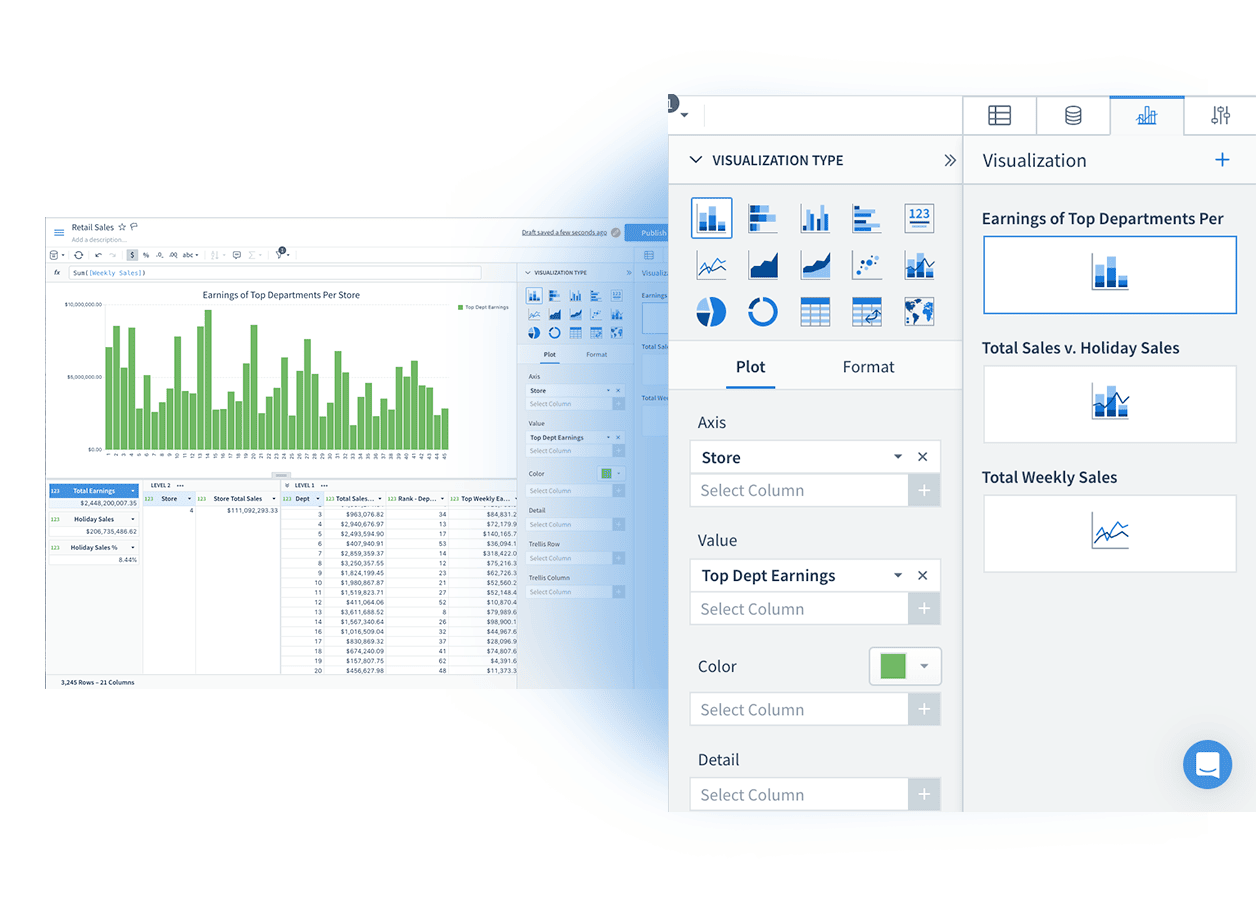Select stacked area chart in large panel
Viewport: 1259px width, 906px height.
pos(815,265)
